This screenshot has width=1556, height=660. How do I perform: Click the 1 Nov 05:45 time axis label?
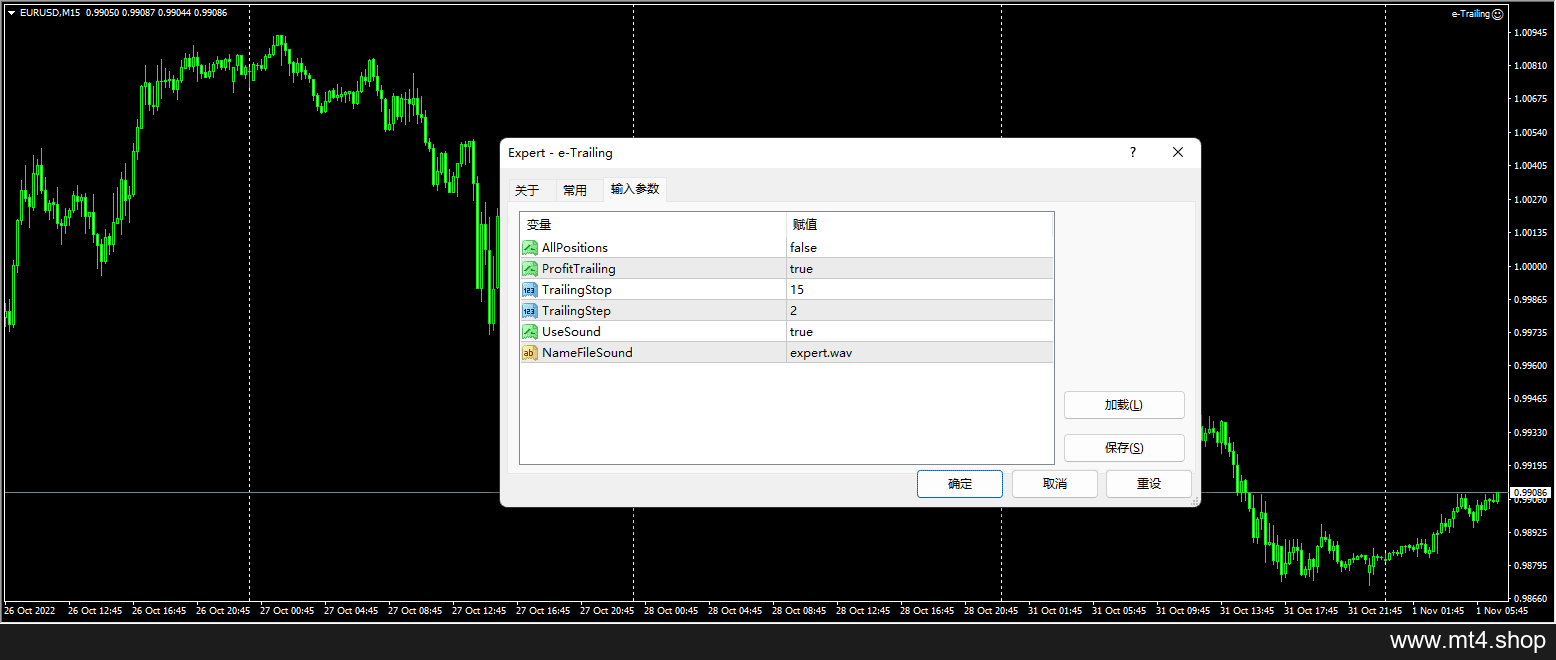point(1501,610)
